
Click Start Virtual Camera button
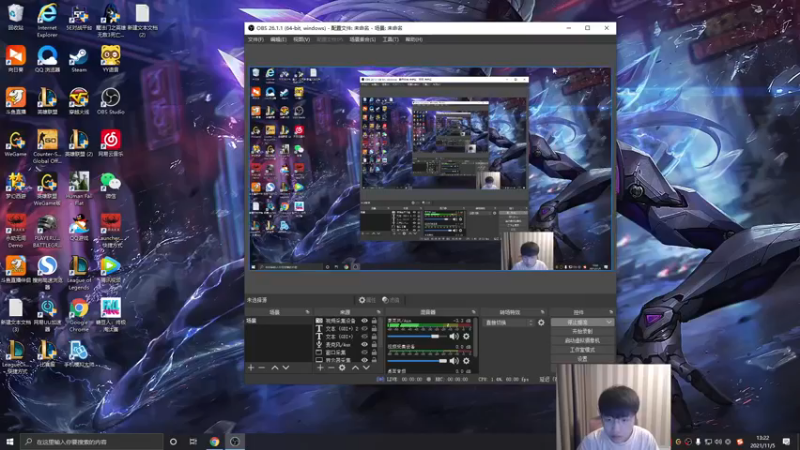[x=582, y=341]
